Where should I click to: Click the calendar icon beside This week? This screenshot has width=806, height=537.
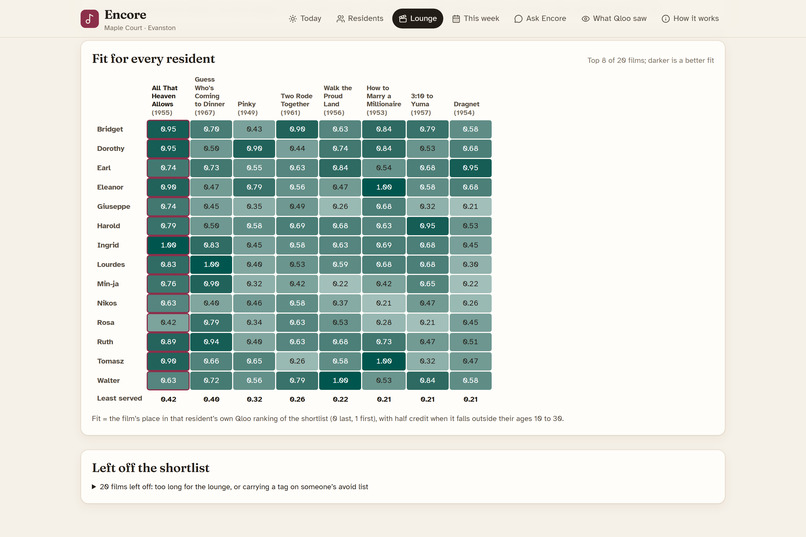[x=456, y=19]
